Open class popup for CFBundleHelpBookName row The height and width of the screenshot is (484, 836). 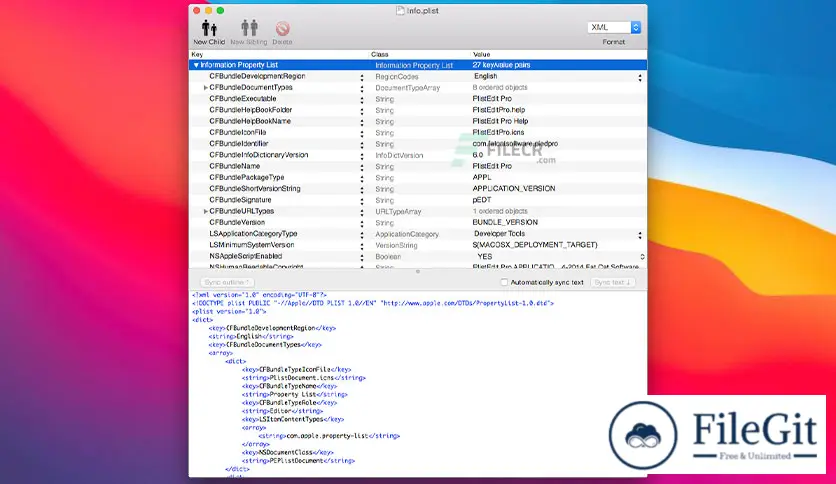[x=362, y=122]
